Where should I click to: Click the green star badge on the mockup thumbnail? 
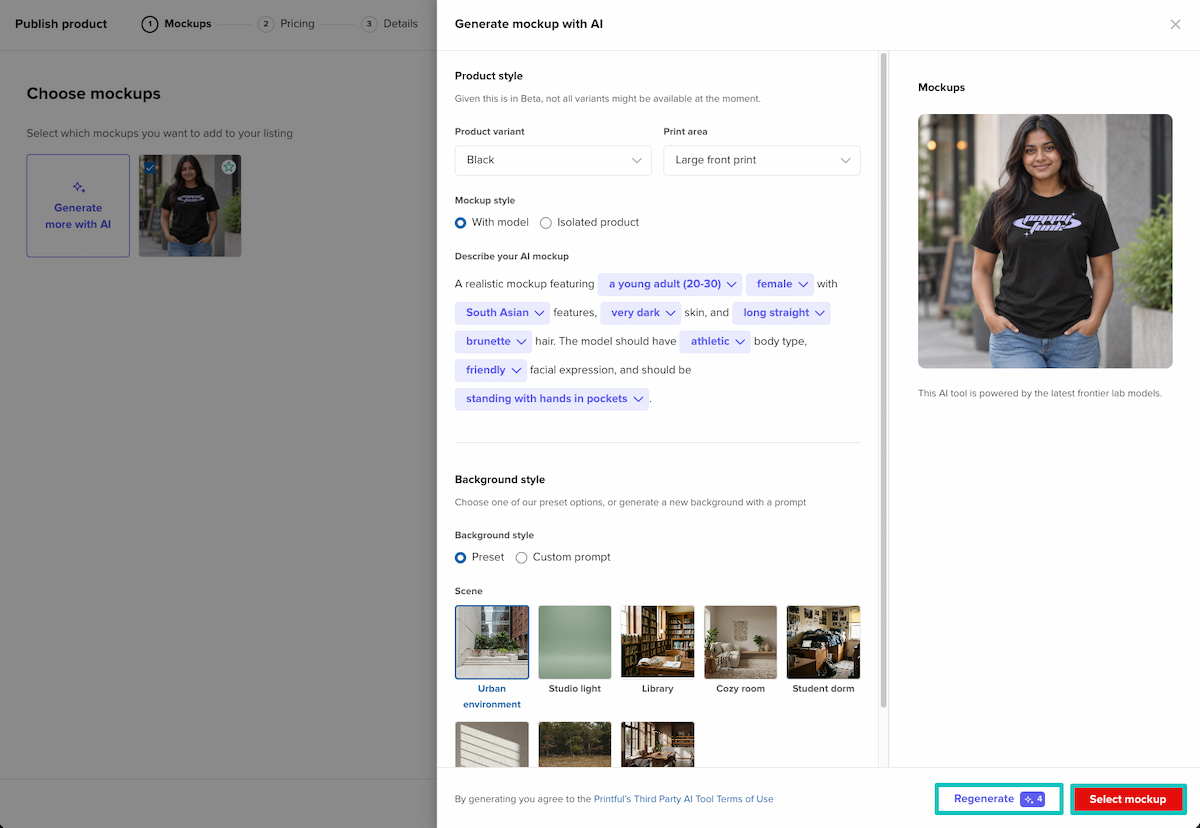click(229, 167)
